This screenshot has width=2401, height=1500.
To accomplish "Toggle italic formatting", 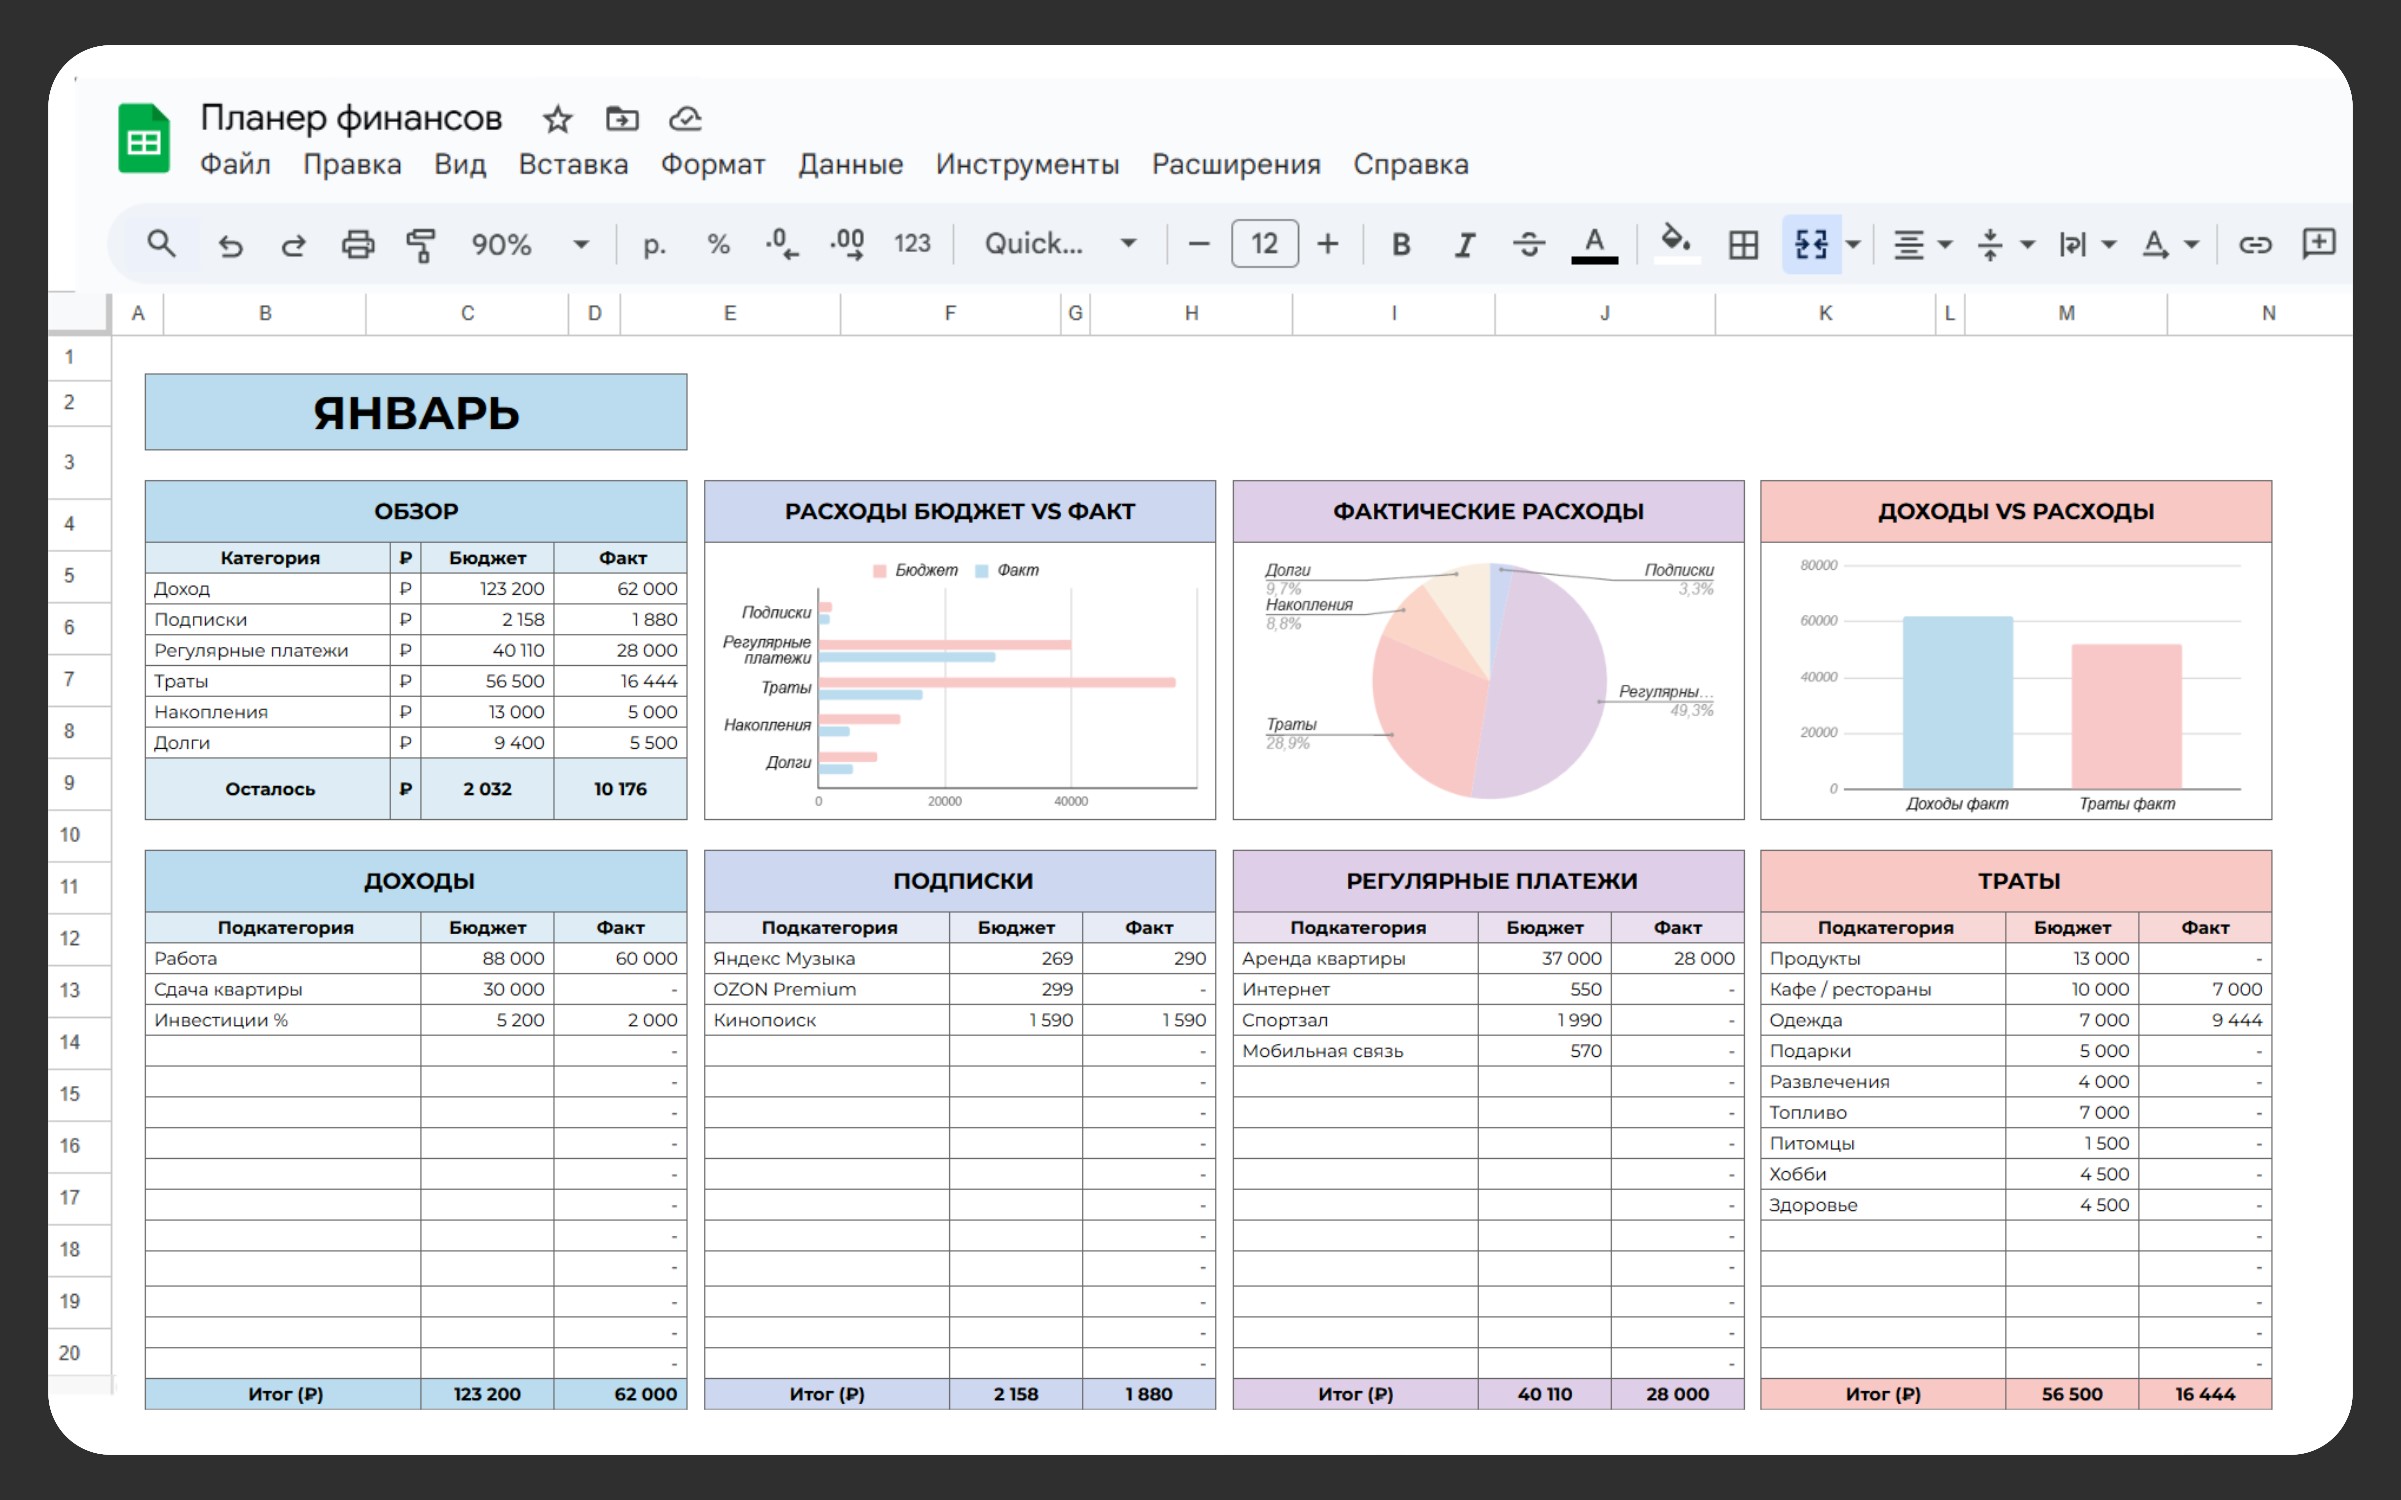I will pos(1465,244).
